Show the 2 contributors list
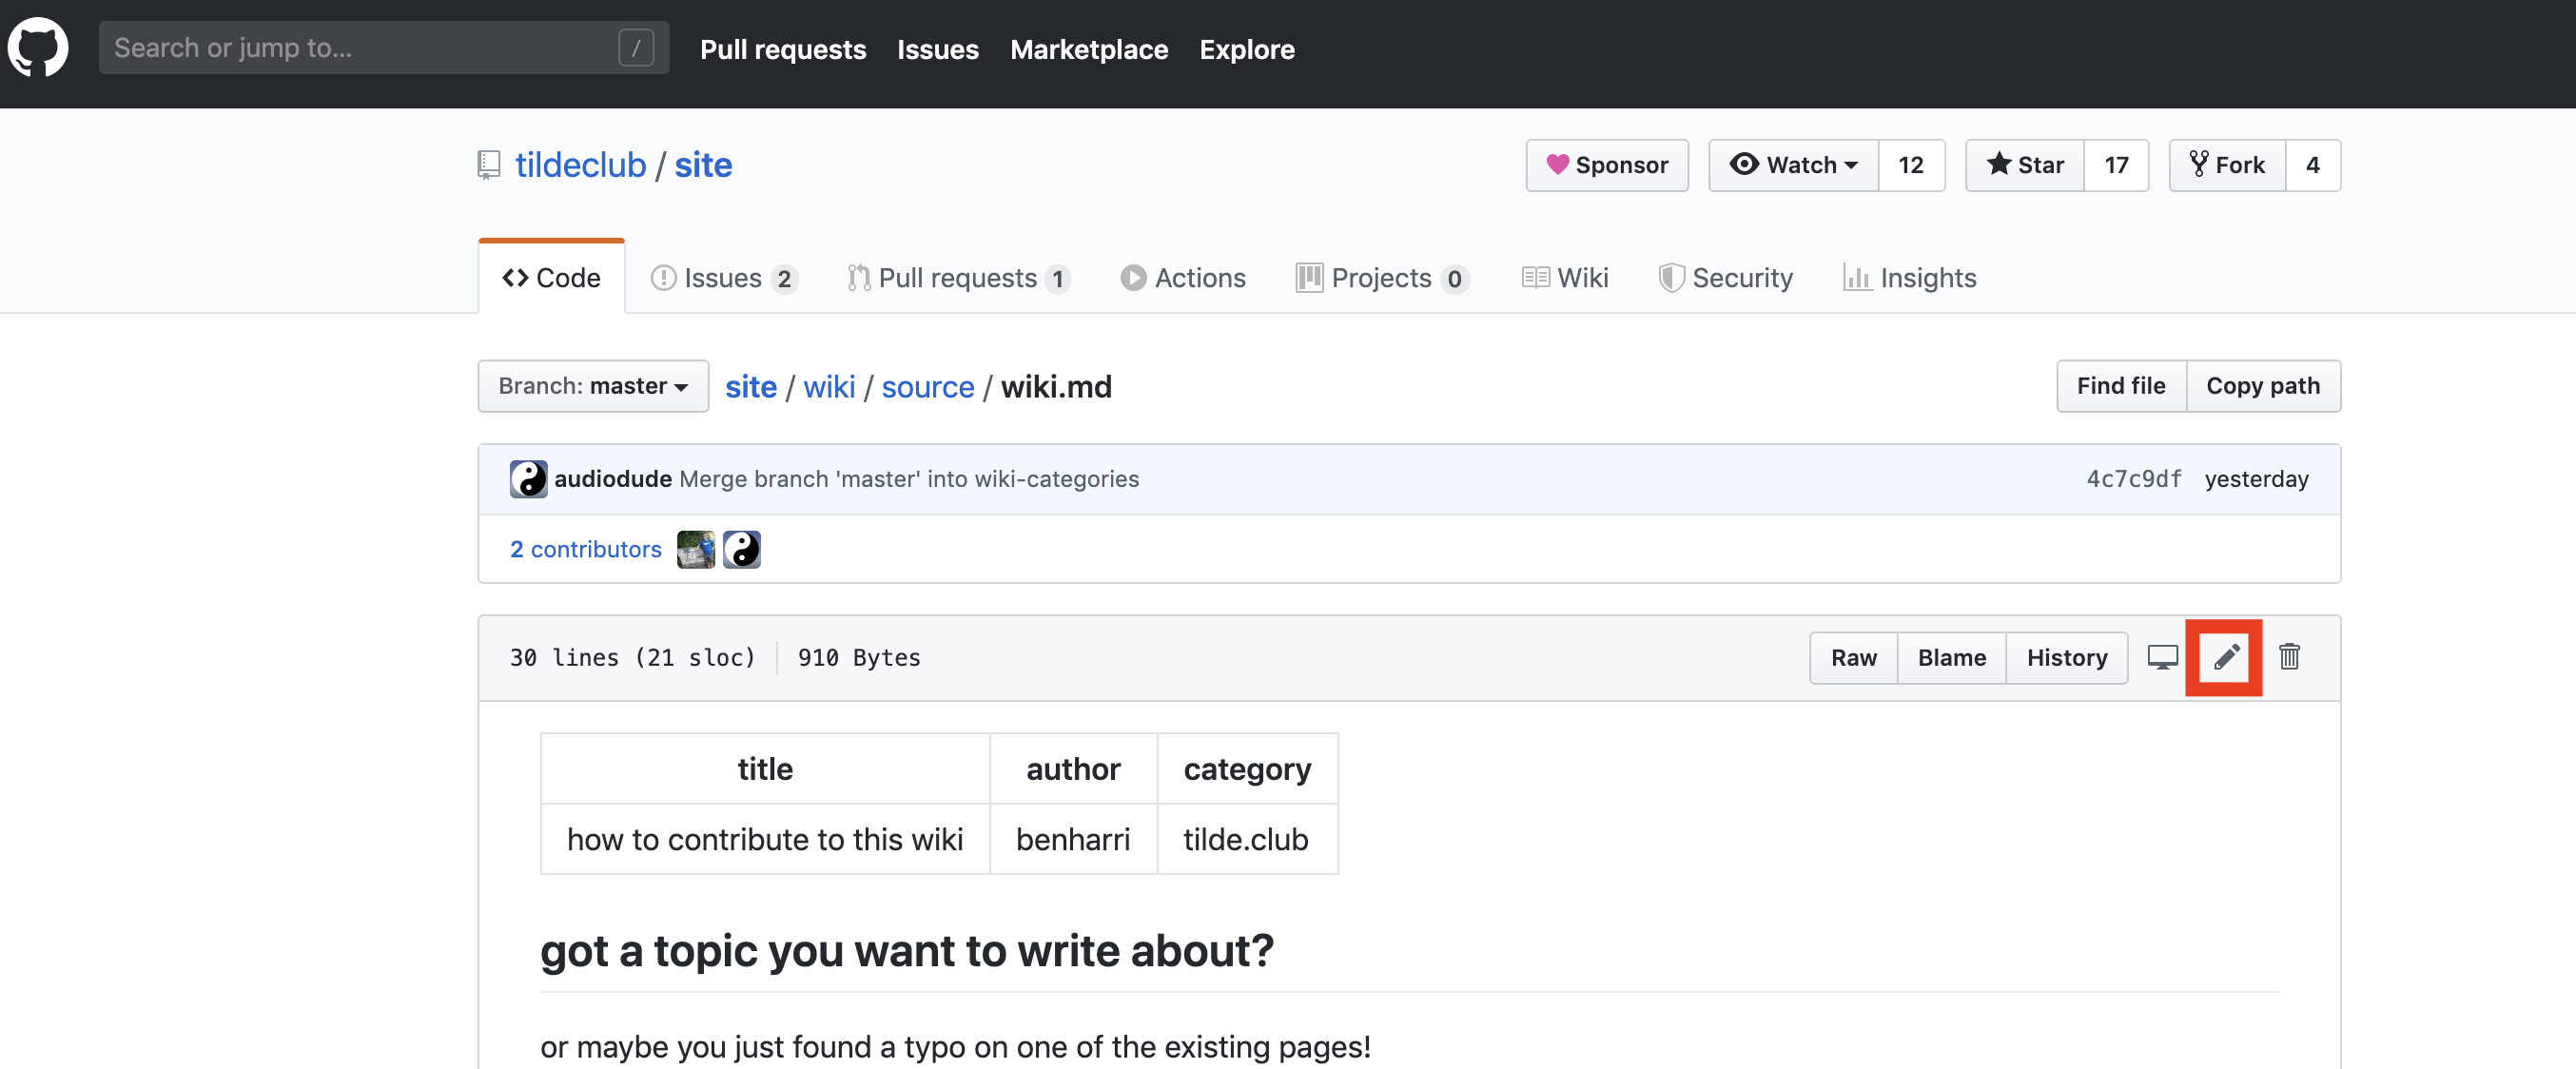This screenshot has width=2576, height=1069. tap(586, 549)
